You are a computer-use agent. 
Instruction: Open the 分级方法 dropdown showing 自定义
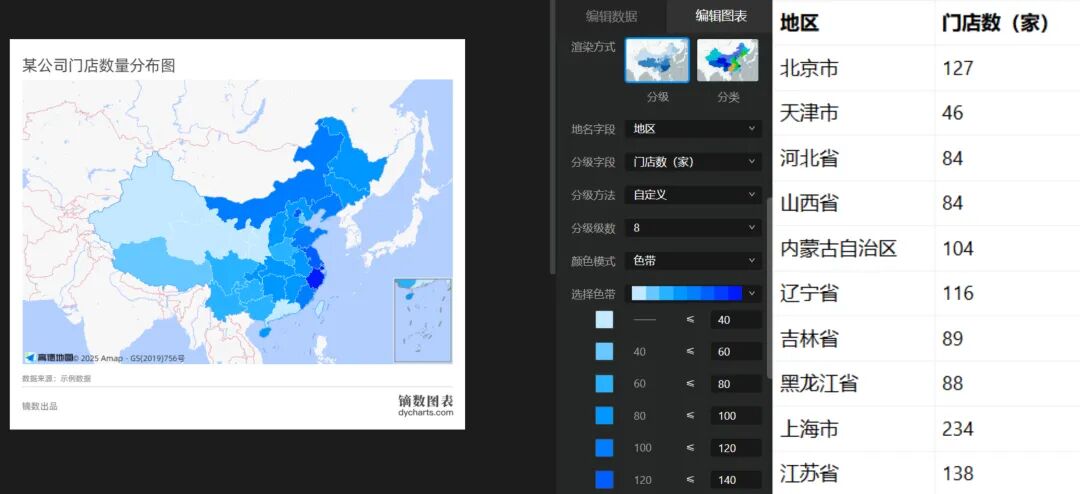tap(694, 195)
